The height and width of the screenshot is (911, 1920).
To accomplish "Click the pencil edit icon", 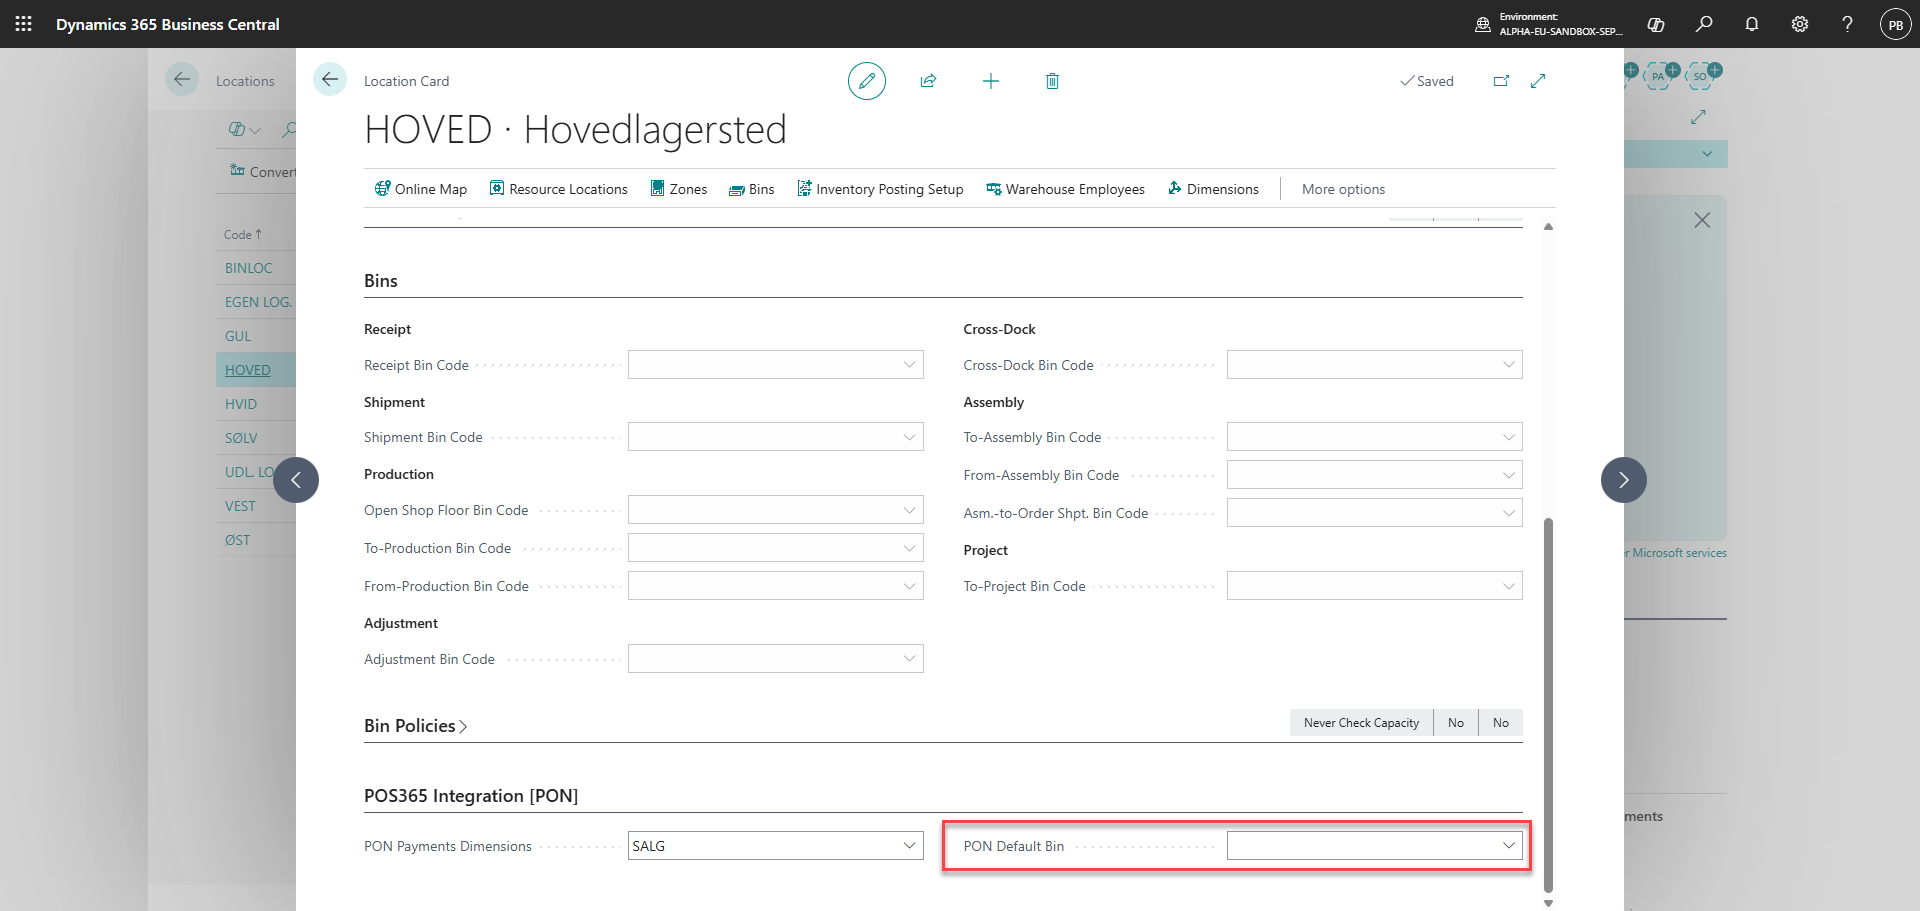I will tap(866, 81).
